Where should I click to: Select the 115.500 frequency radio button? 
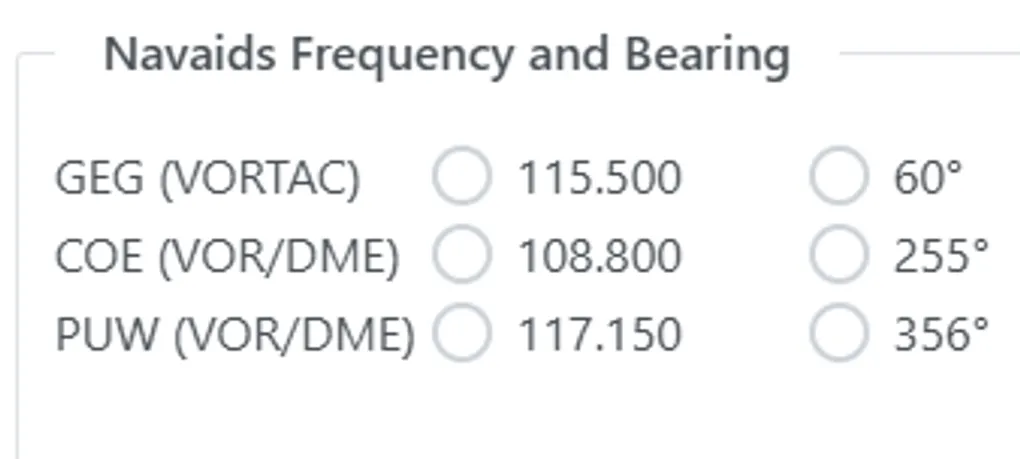(x=462, y=178)
